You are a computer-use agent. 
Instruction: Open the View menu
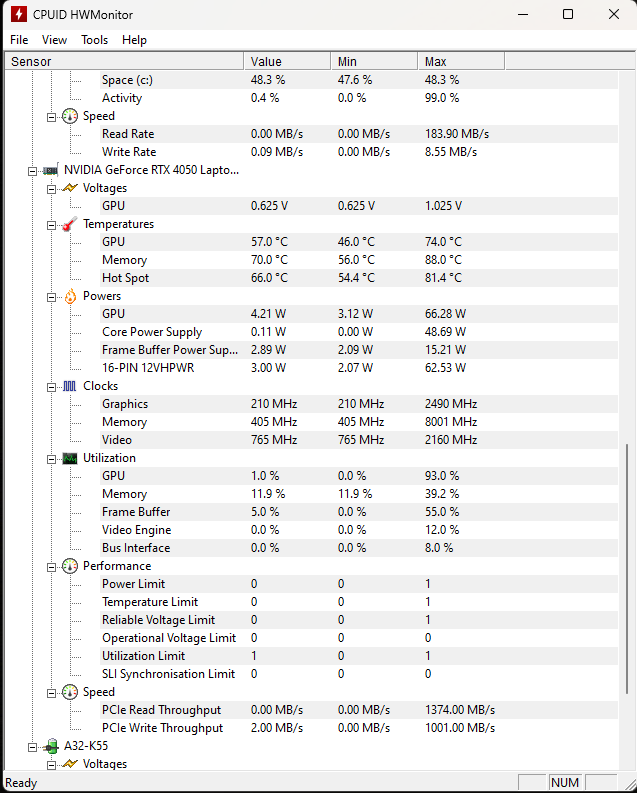tap(55, 40)
